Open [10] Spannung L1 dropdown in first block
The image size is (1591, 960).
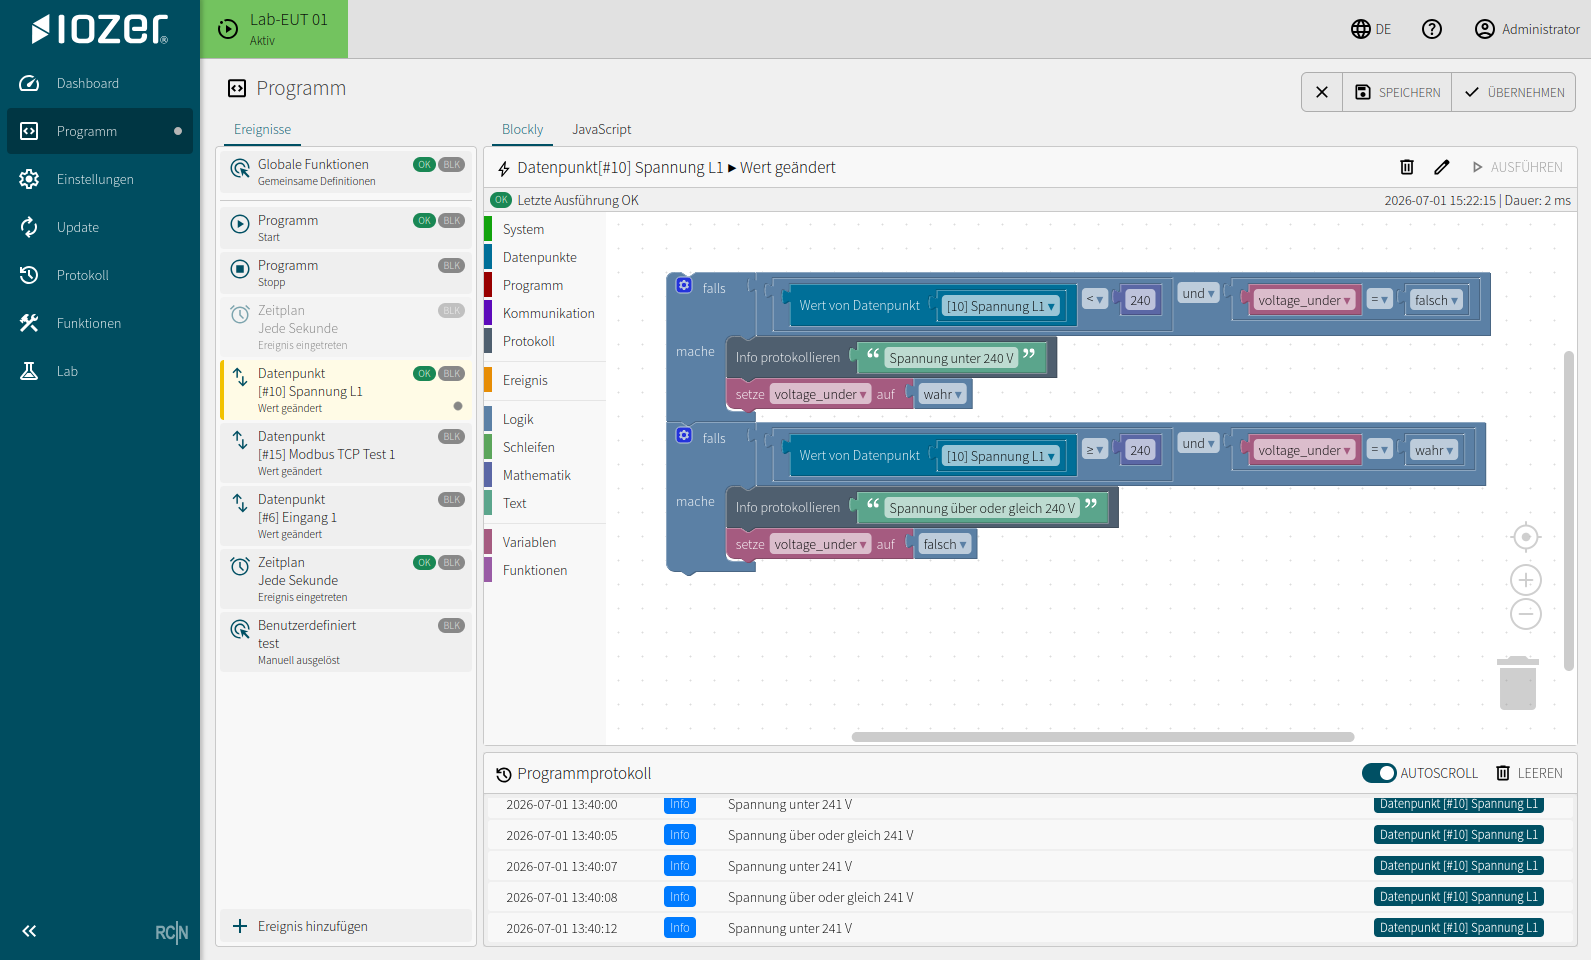click(x=1000, y=306)
